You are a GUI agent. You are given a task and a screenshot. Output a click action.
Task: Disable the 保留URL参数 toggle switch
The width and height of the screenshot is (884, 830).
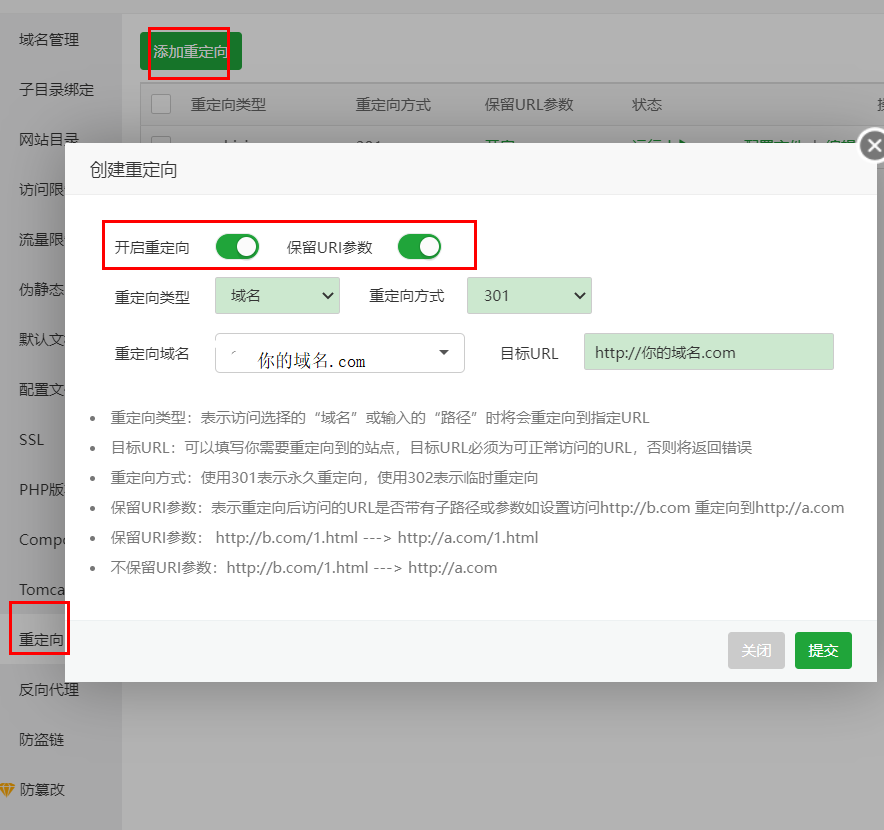419,245
